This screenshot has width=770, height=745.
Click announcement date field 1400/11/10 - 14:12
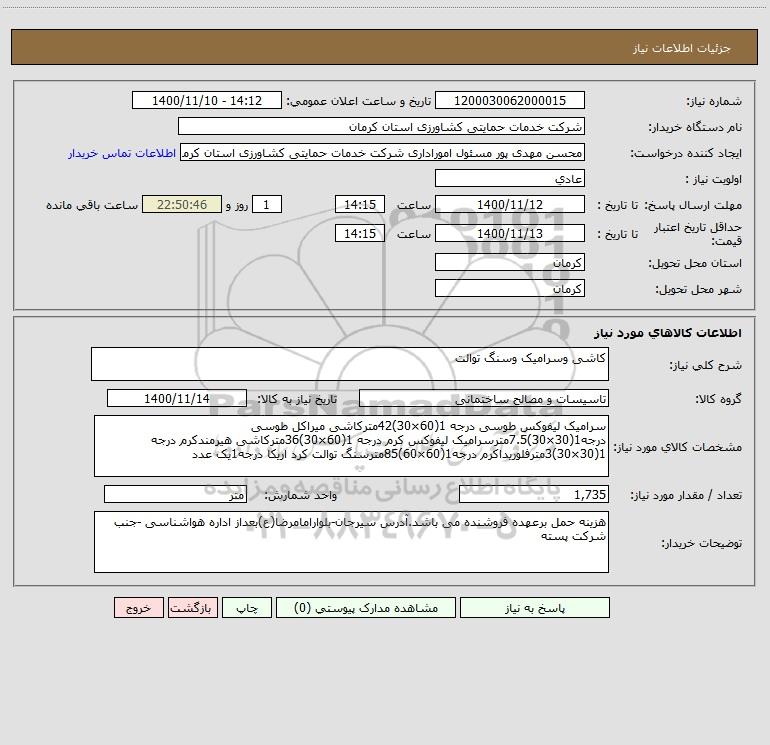[x=207, y=101]
